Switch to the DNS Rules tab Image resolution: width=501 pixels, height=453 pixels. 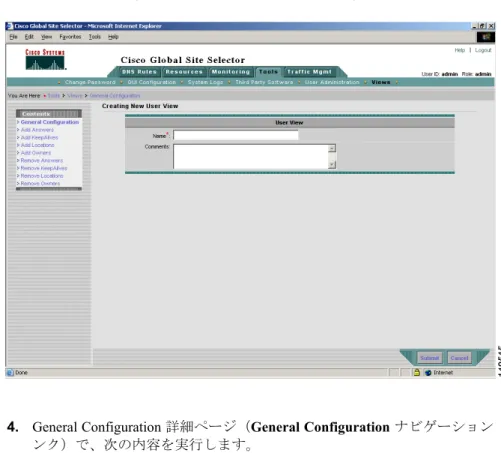(139, 72)
